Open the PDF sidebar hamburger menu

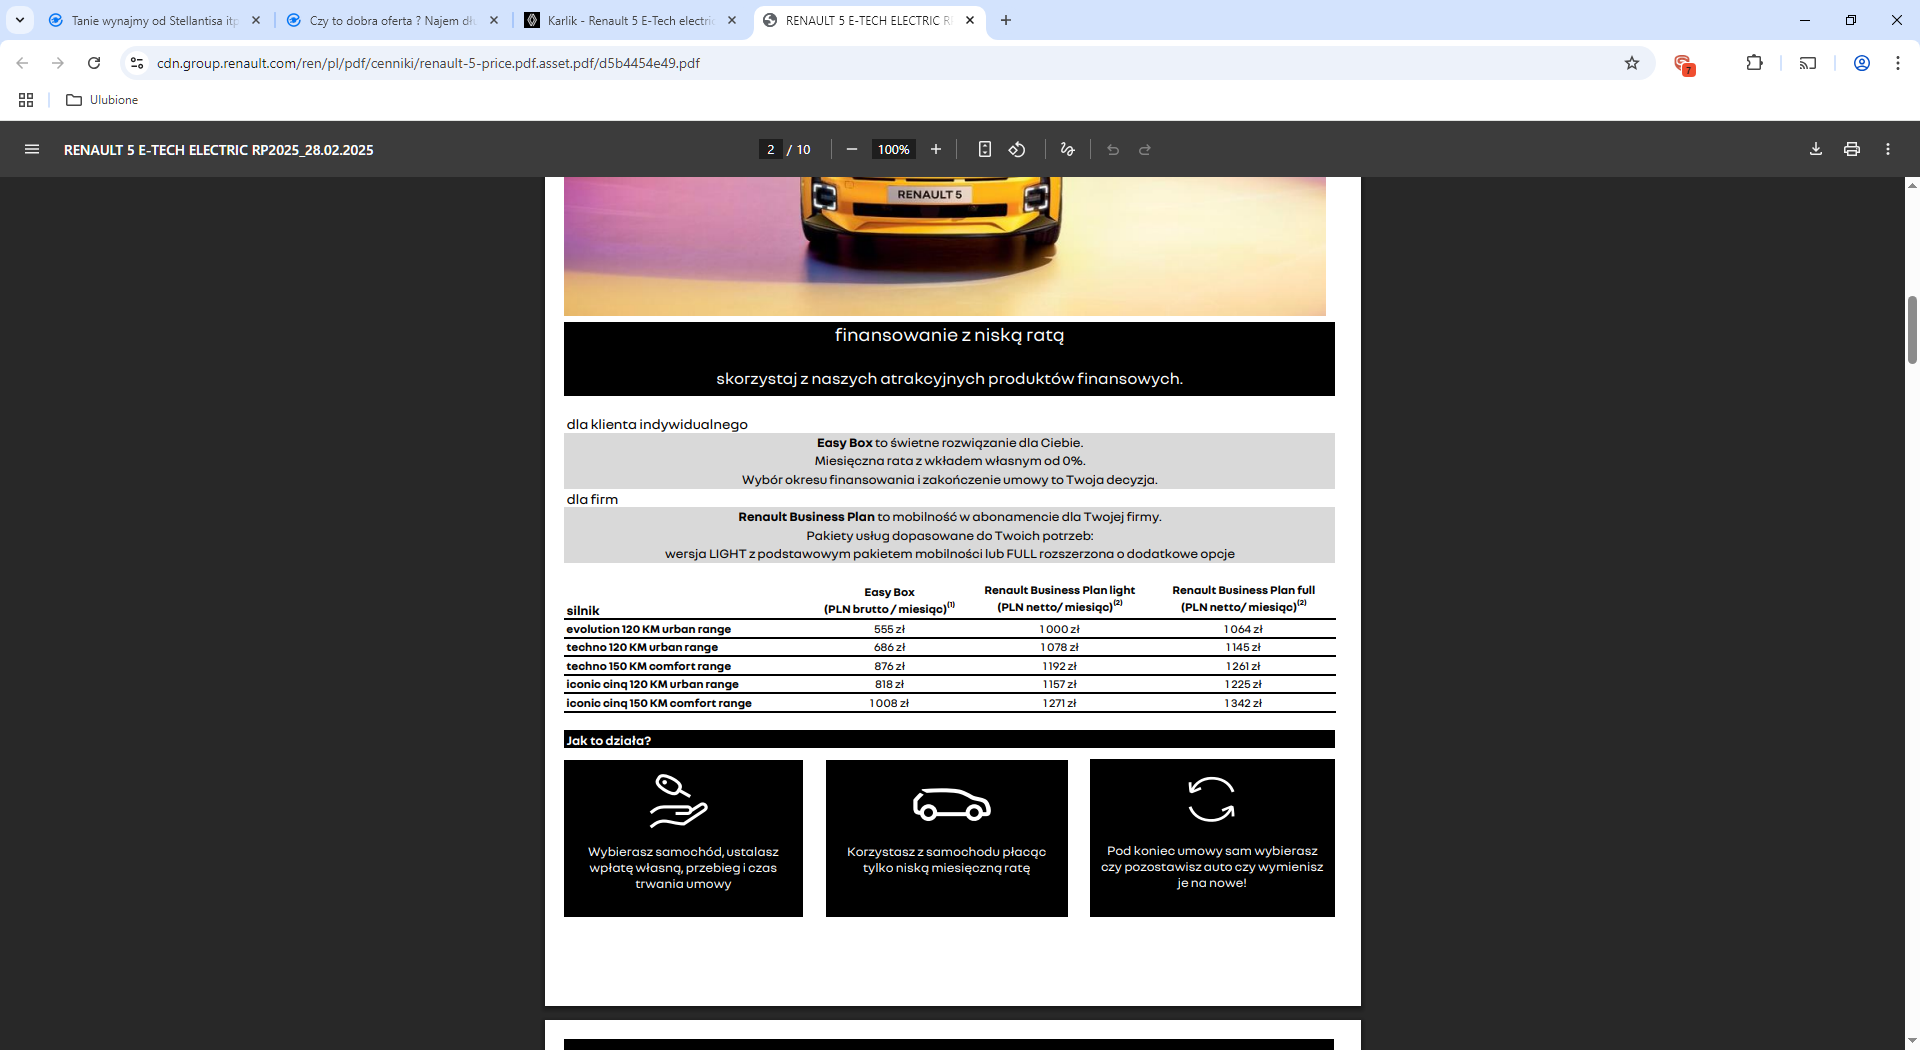[32, 149]
